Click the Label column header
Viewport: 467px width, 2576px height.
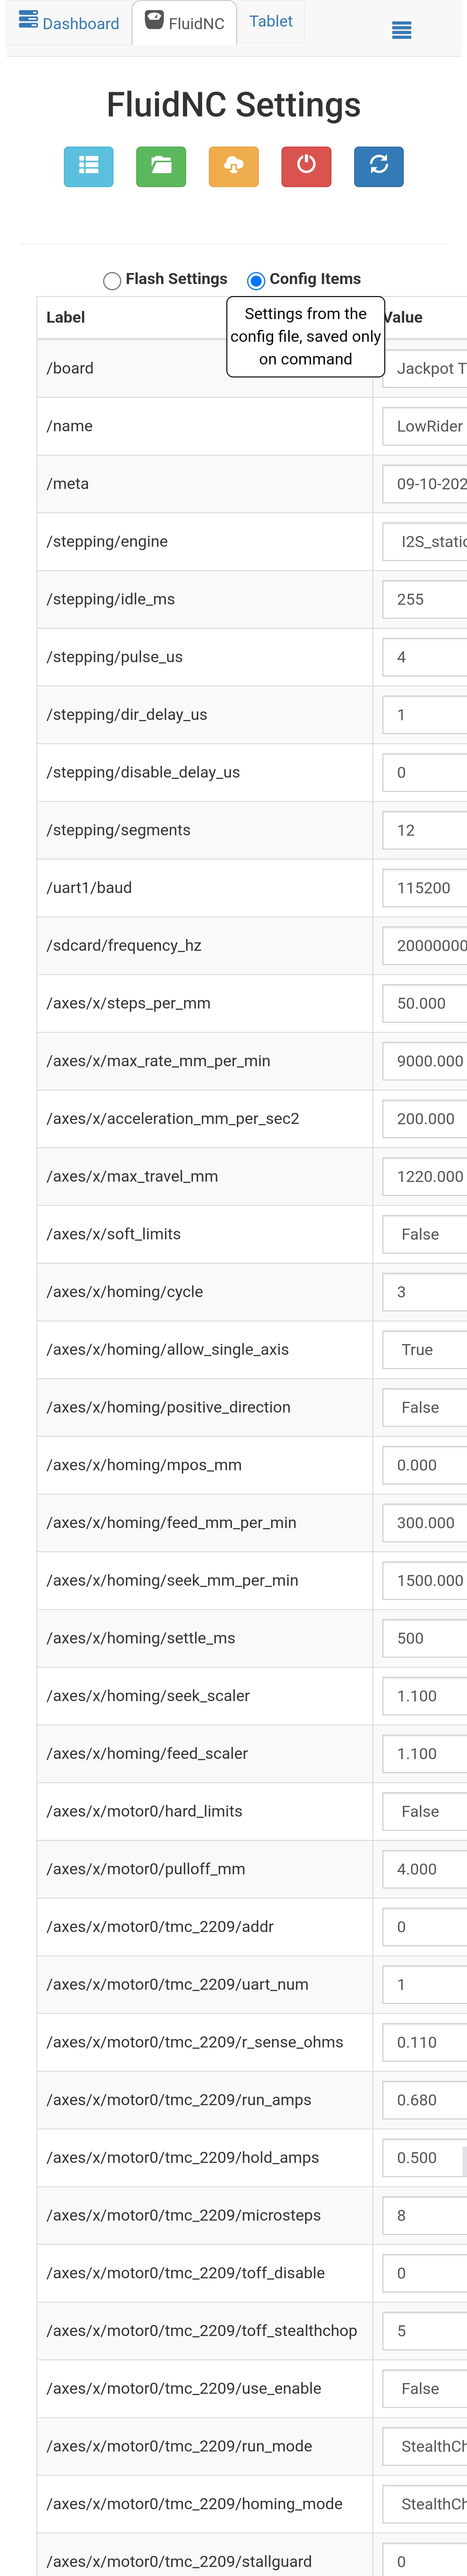(x=66, y=317)
